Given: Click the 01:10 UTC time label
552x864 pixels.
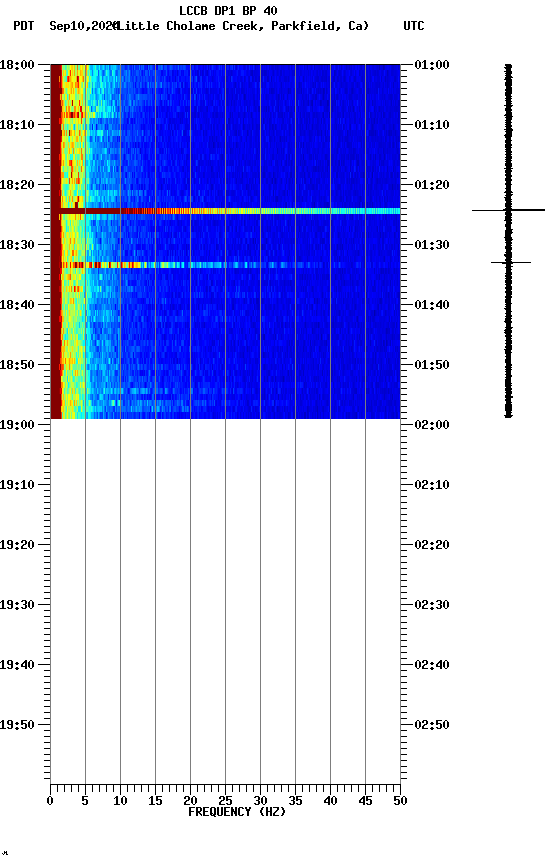Looking at the screenshot, I should tap(432, 125).
